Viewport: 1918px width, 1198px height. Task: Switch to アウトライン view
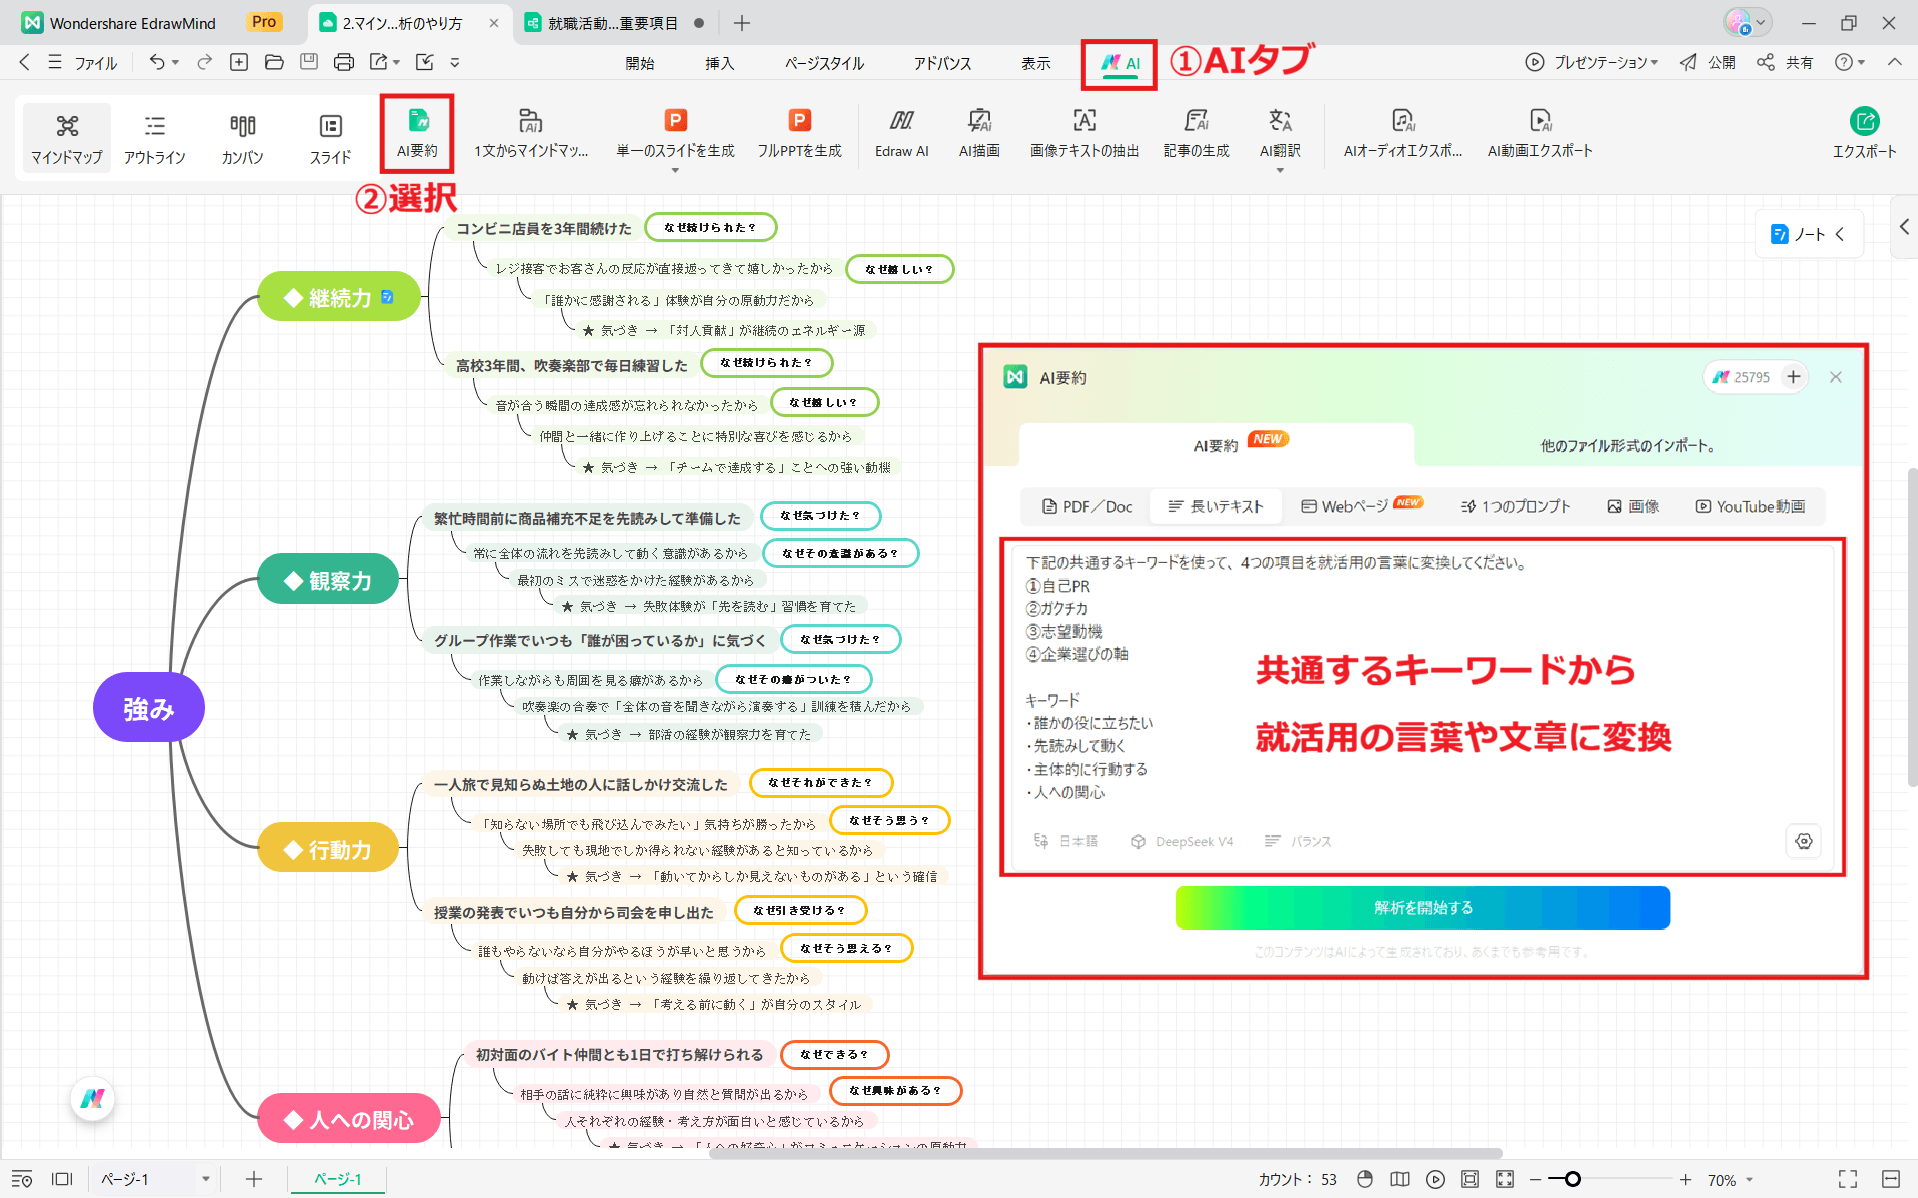click(x=154, y=138)
